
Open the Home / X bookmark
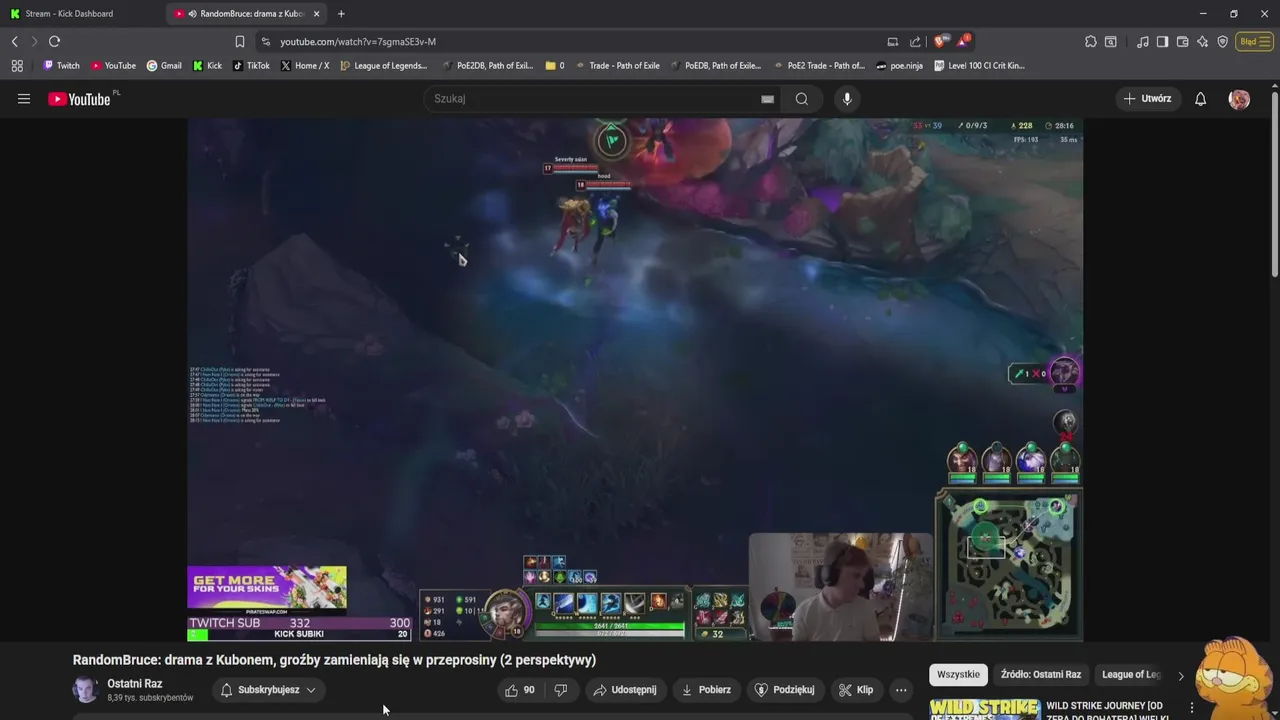tap(305, 66)
